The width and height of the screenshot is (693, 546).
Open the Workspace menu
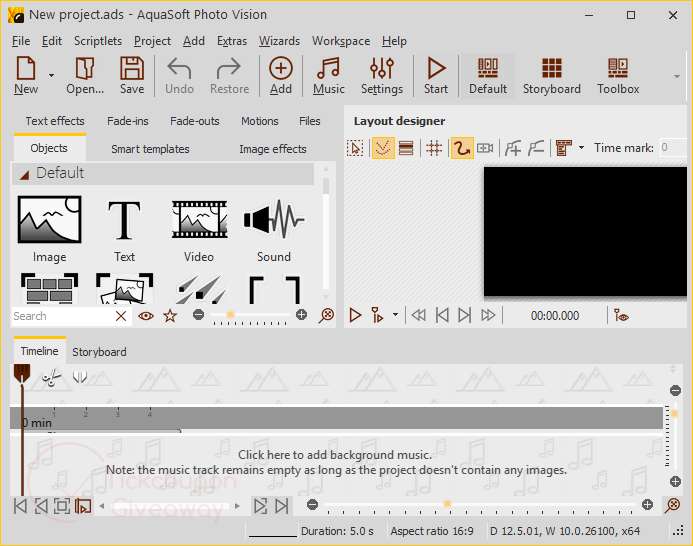tap(341, 41)
